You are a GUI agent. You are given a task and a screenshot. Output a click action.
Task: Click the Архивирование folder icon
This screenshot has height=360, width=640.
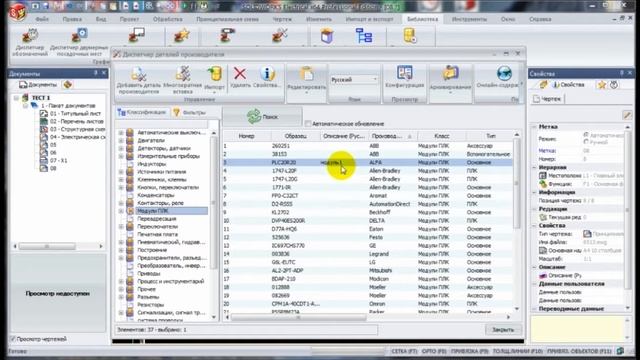coord(450,74)
